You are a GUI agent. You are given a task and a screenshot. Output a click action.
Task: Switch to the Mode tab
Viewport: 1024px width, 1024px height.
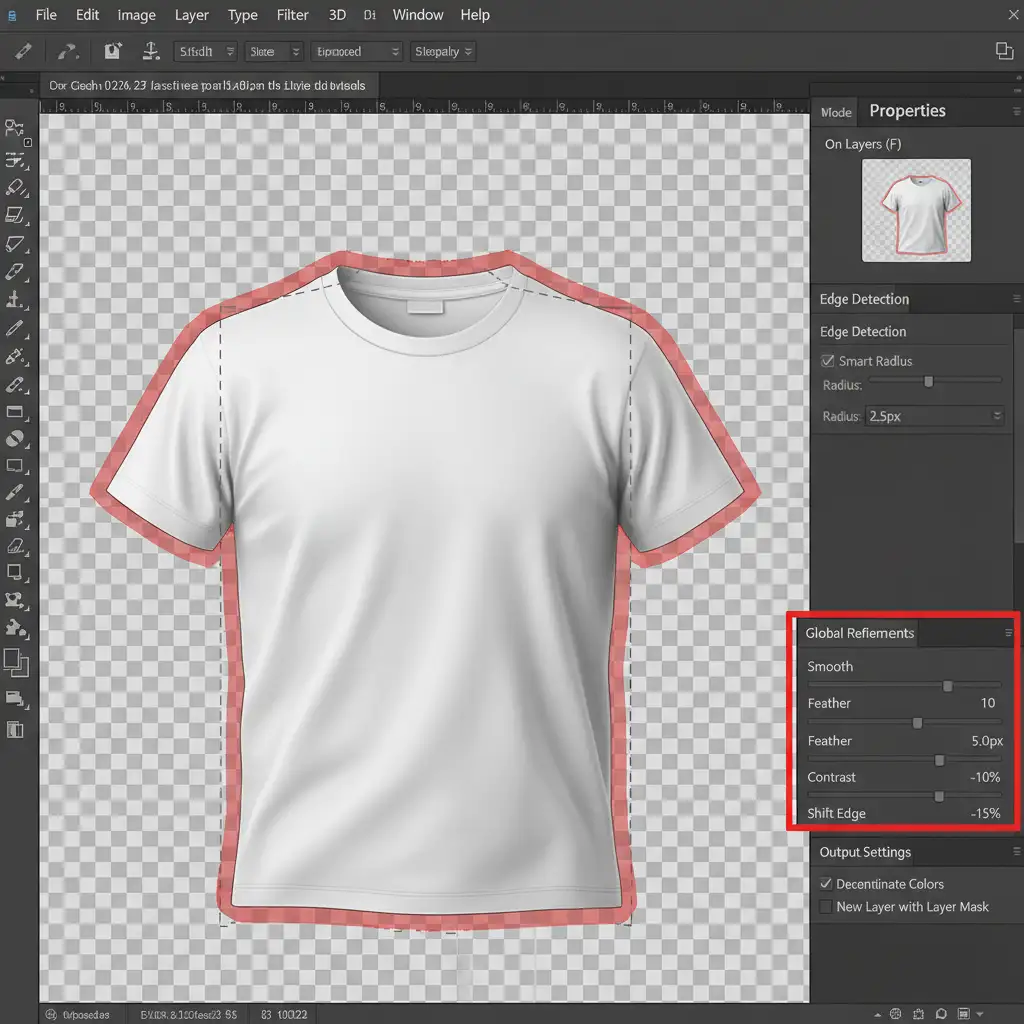[836, 112]
